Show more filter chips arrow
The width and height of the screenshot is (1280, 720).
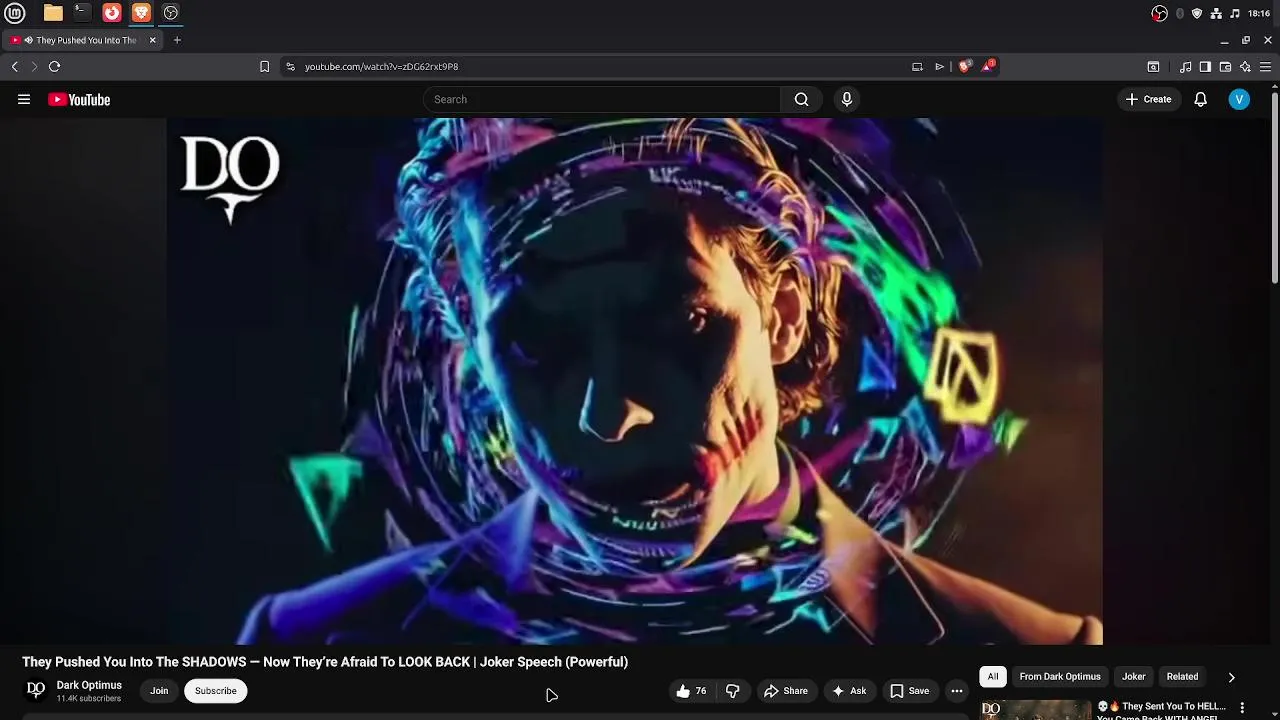(1231, 677)
